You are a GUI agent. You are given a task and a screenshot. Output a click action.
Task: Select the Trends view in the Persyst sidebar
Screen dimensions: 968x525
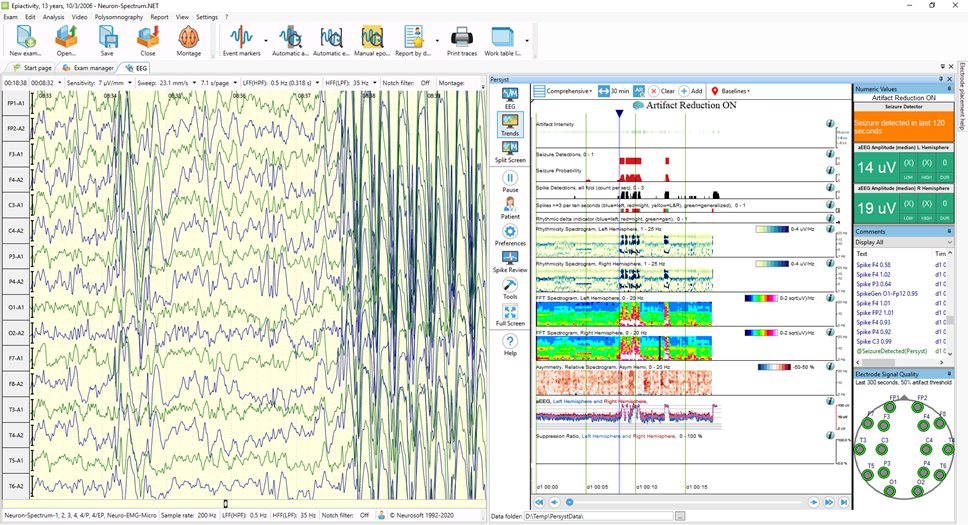click(x=510, y=124)
